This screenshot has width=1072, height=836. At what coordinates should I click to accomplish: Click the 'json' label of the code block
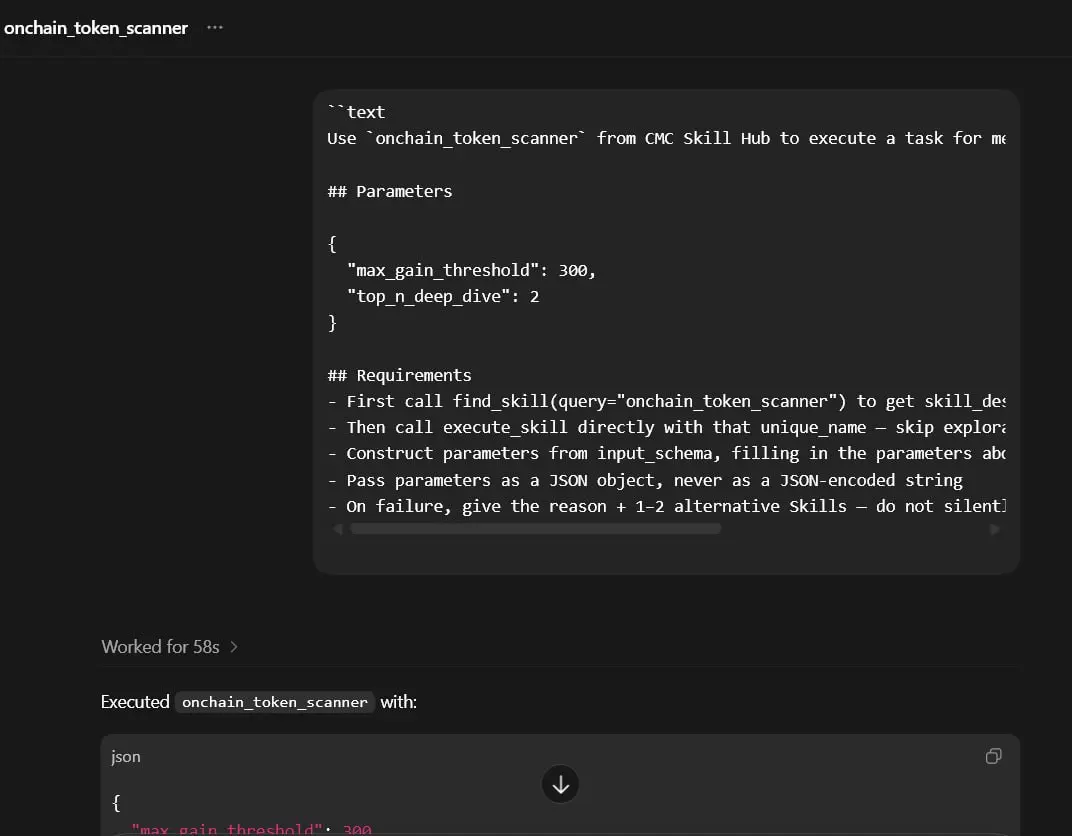click(126, 757)
